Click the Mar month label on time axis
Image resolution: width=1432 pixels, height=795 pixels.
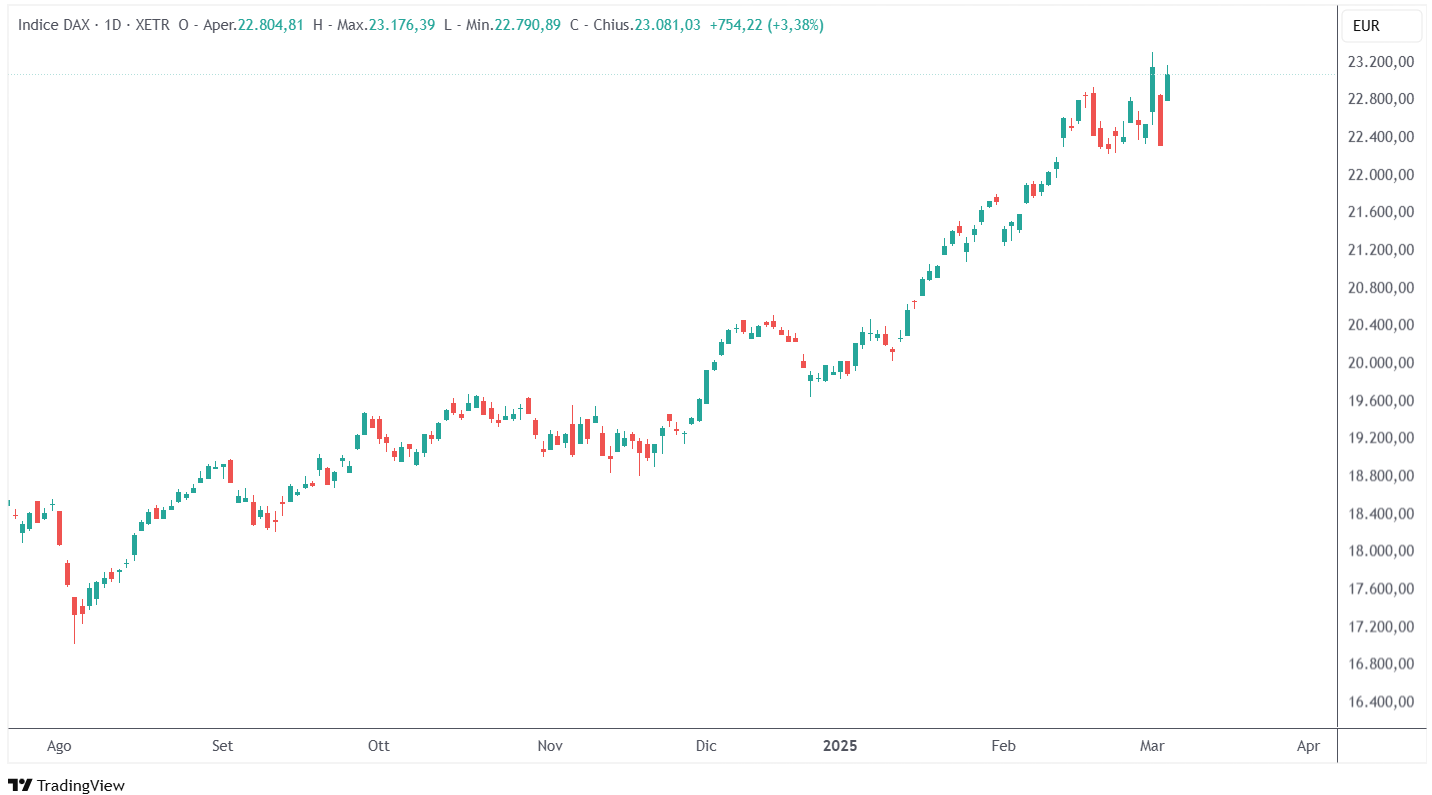[1151, 746]
